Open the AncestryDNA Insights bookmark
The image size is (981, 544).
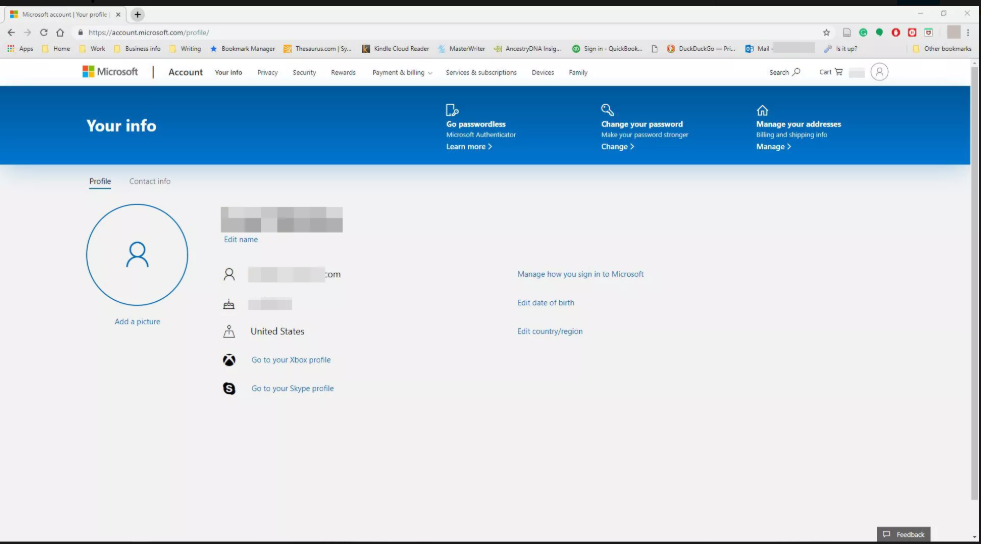coord(527,48)
